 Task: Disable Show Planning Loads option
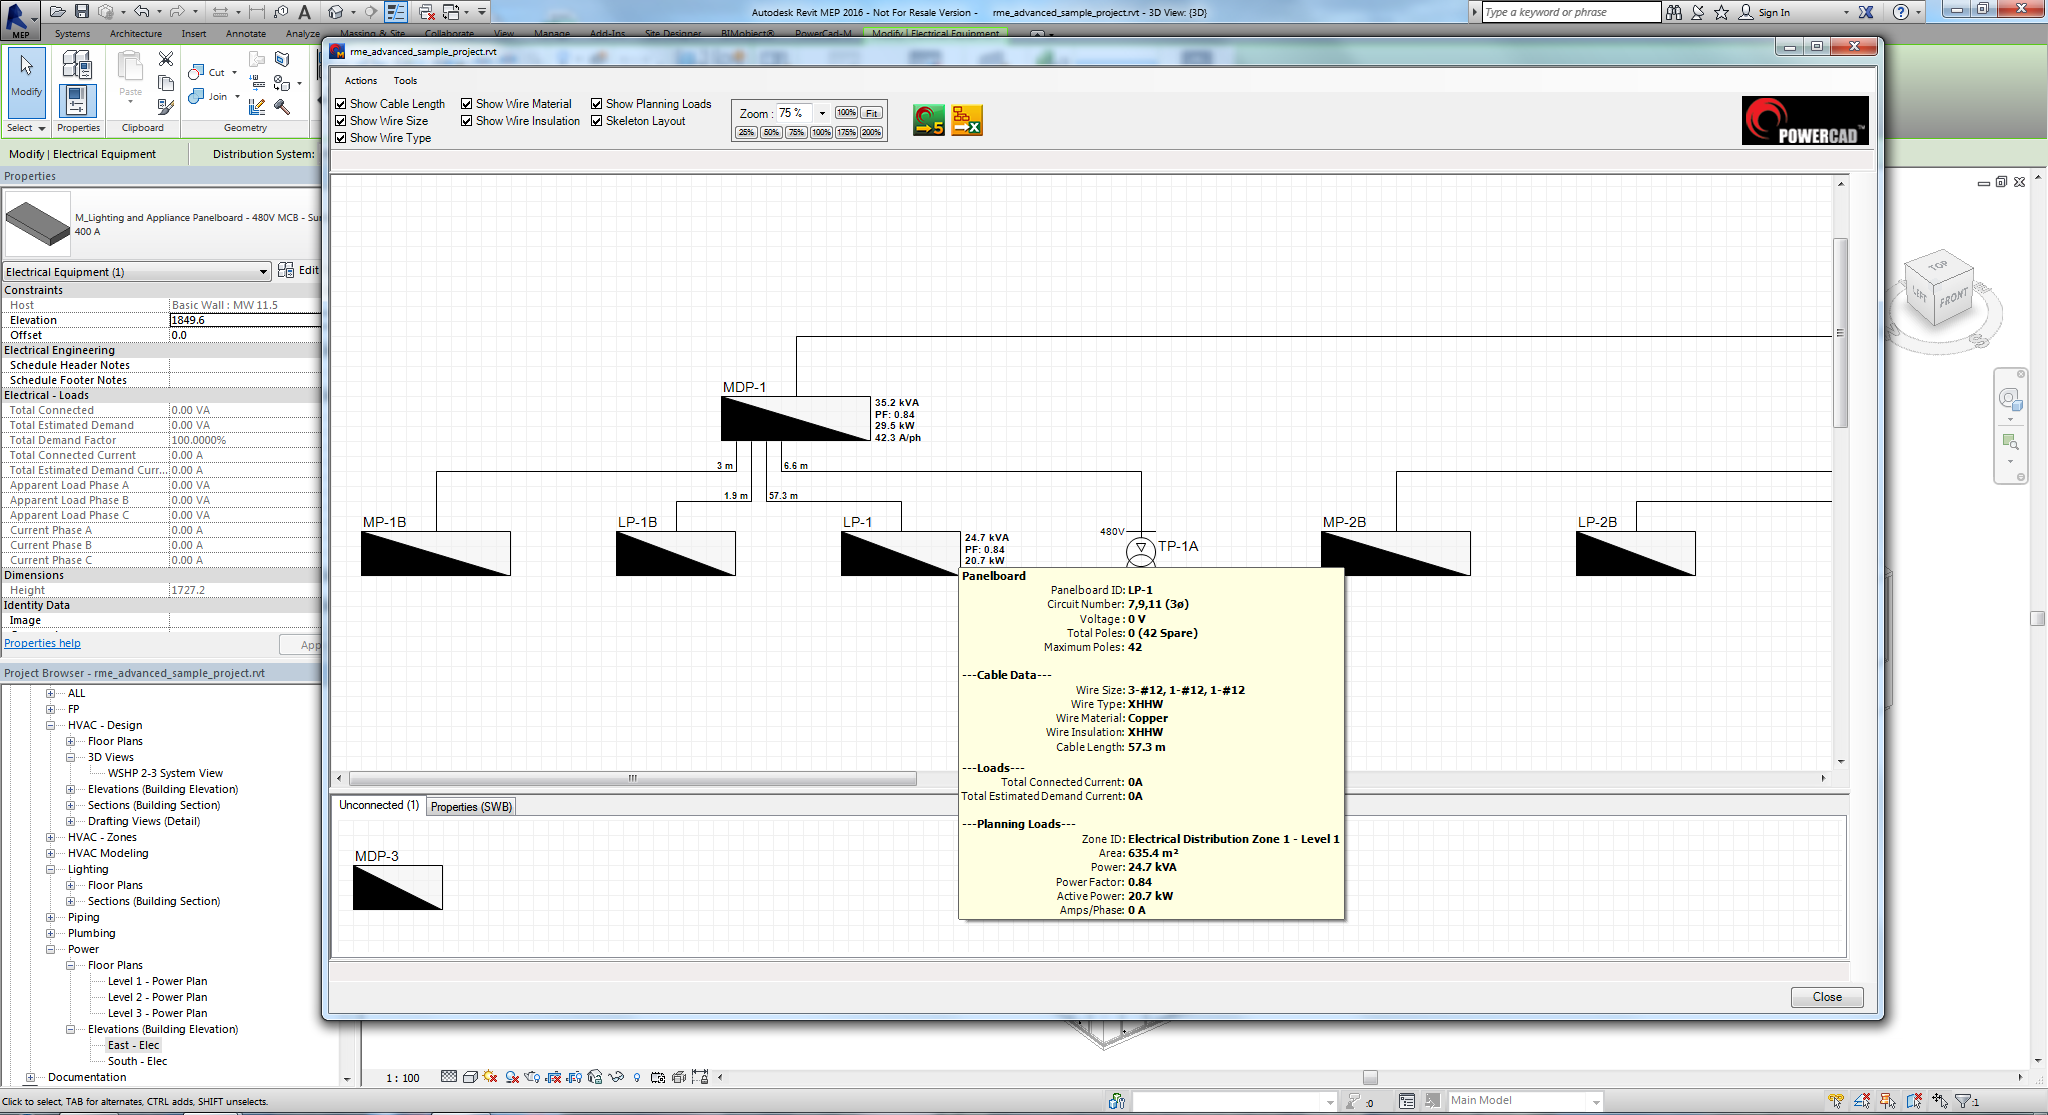597,104
